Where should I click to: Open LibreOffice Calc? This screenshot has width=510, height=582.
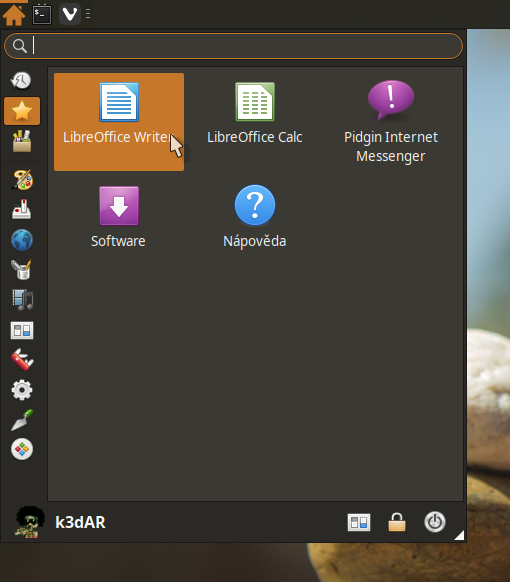point(255,122)
